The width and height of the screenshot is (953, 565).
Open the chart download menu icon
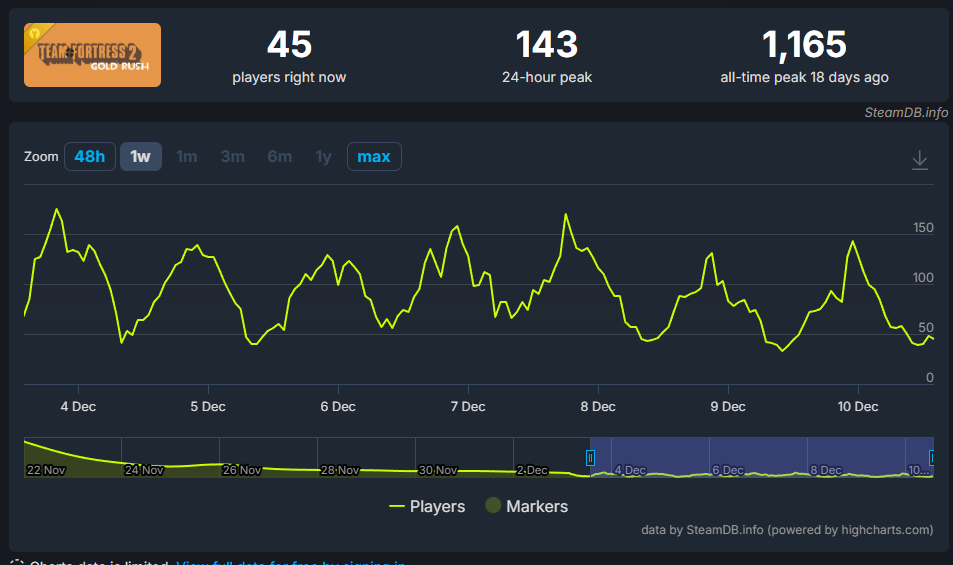point(920,160)
